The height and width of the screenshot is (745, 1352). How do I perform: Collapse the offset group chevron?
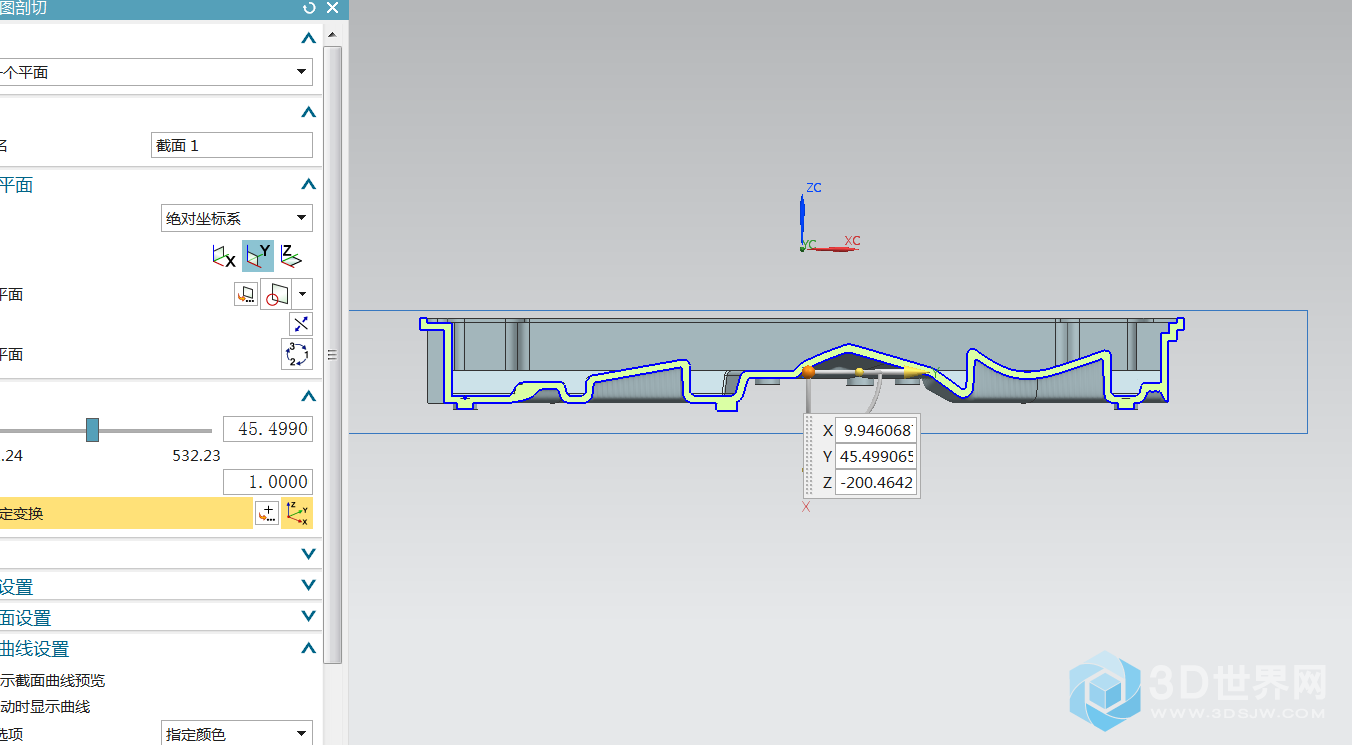pyautogui.click(x=309, y=396)
